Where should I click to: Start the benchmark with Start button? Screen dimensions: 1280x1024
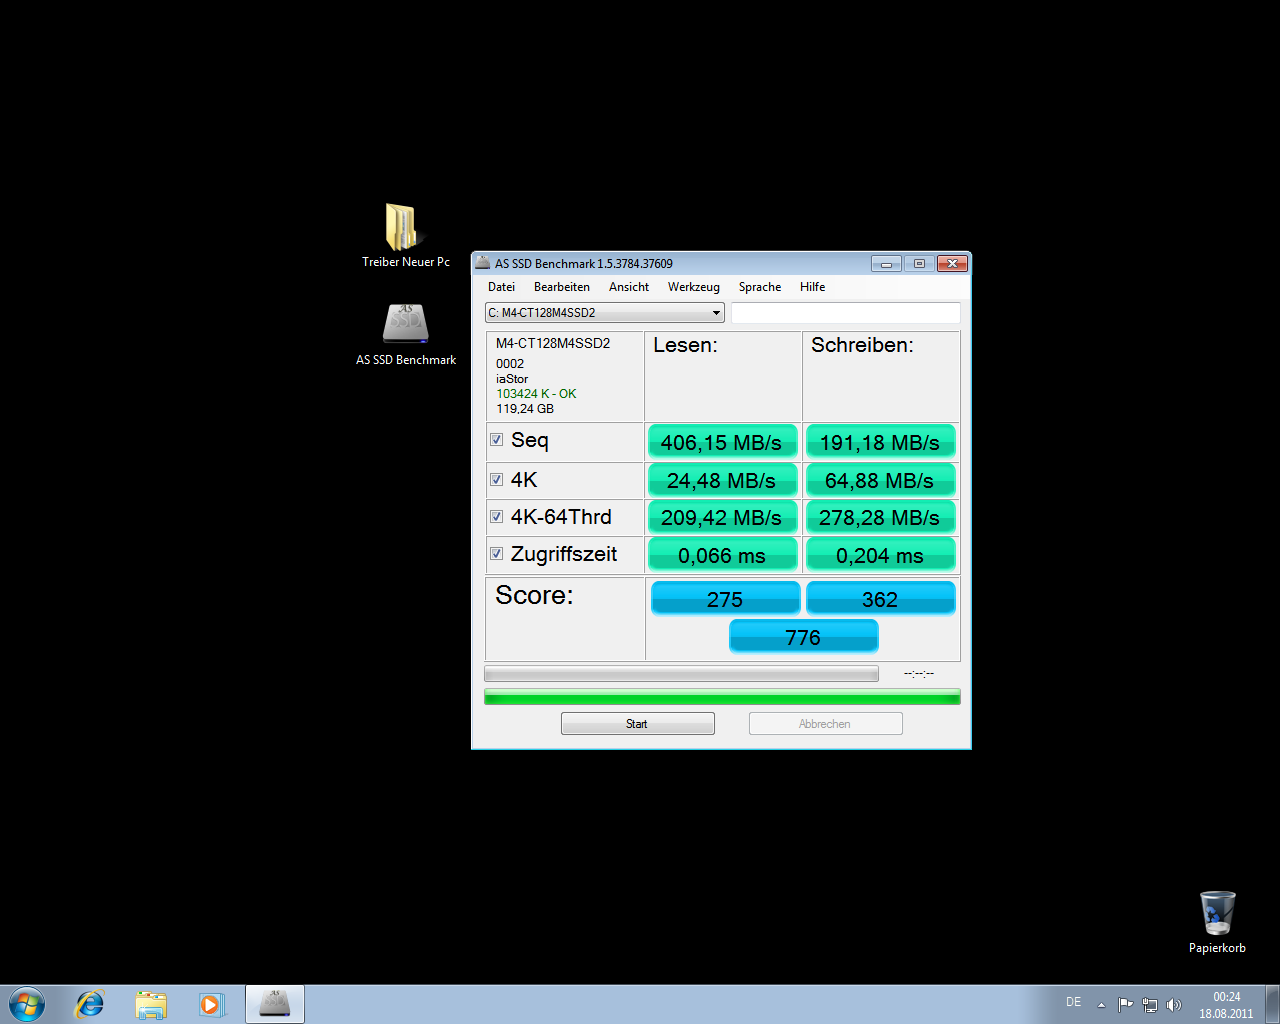coord(638,724)
